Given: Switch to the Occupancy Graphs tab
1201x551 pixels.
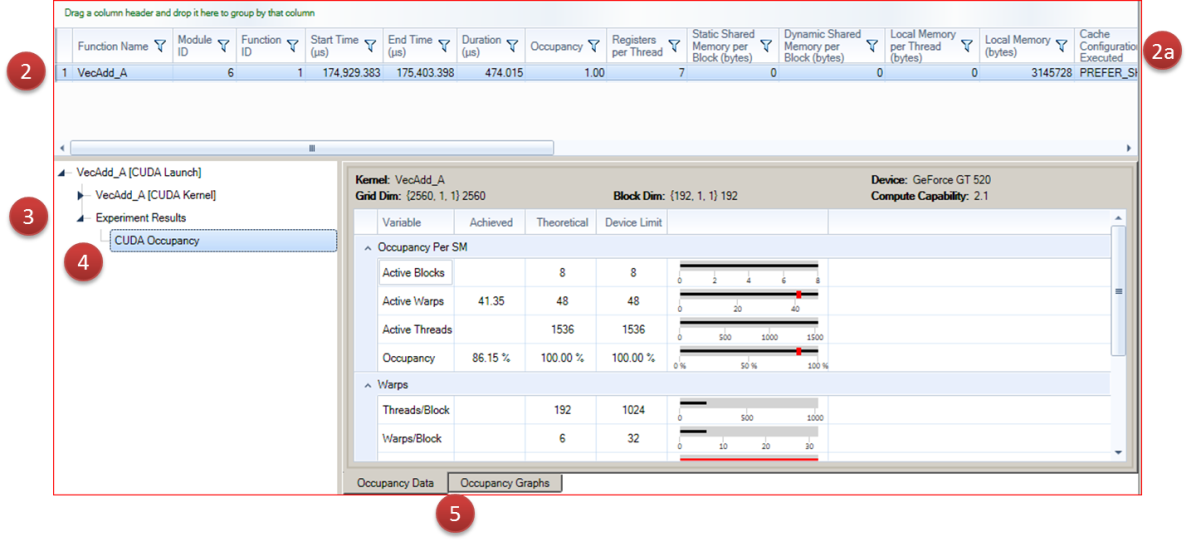Looking at the screenshot, I should 504,483.
